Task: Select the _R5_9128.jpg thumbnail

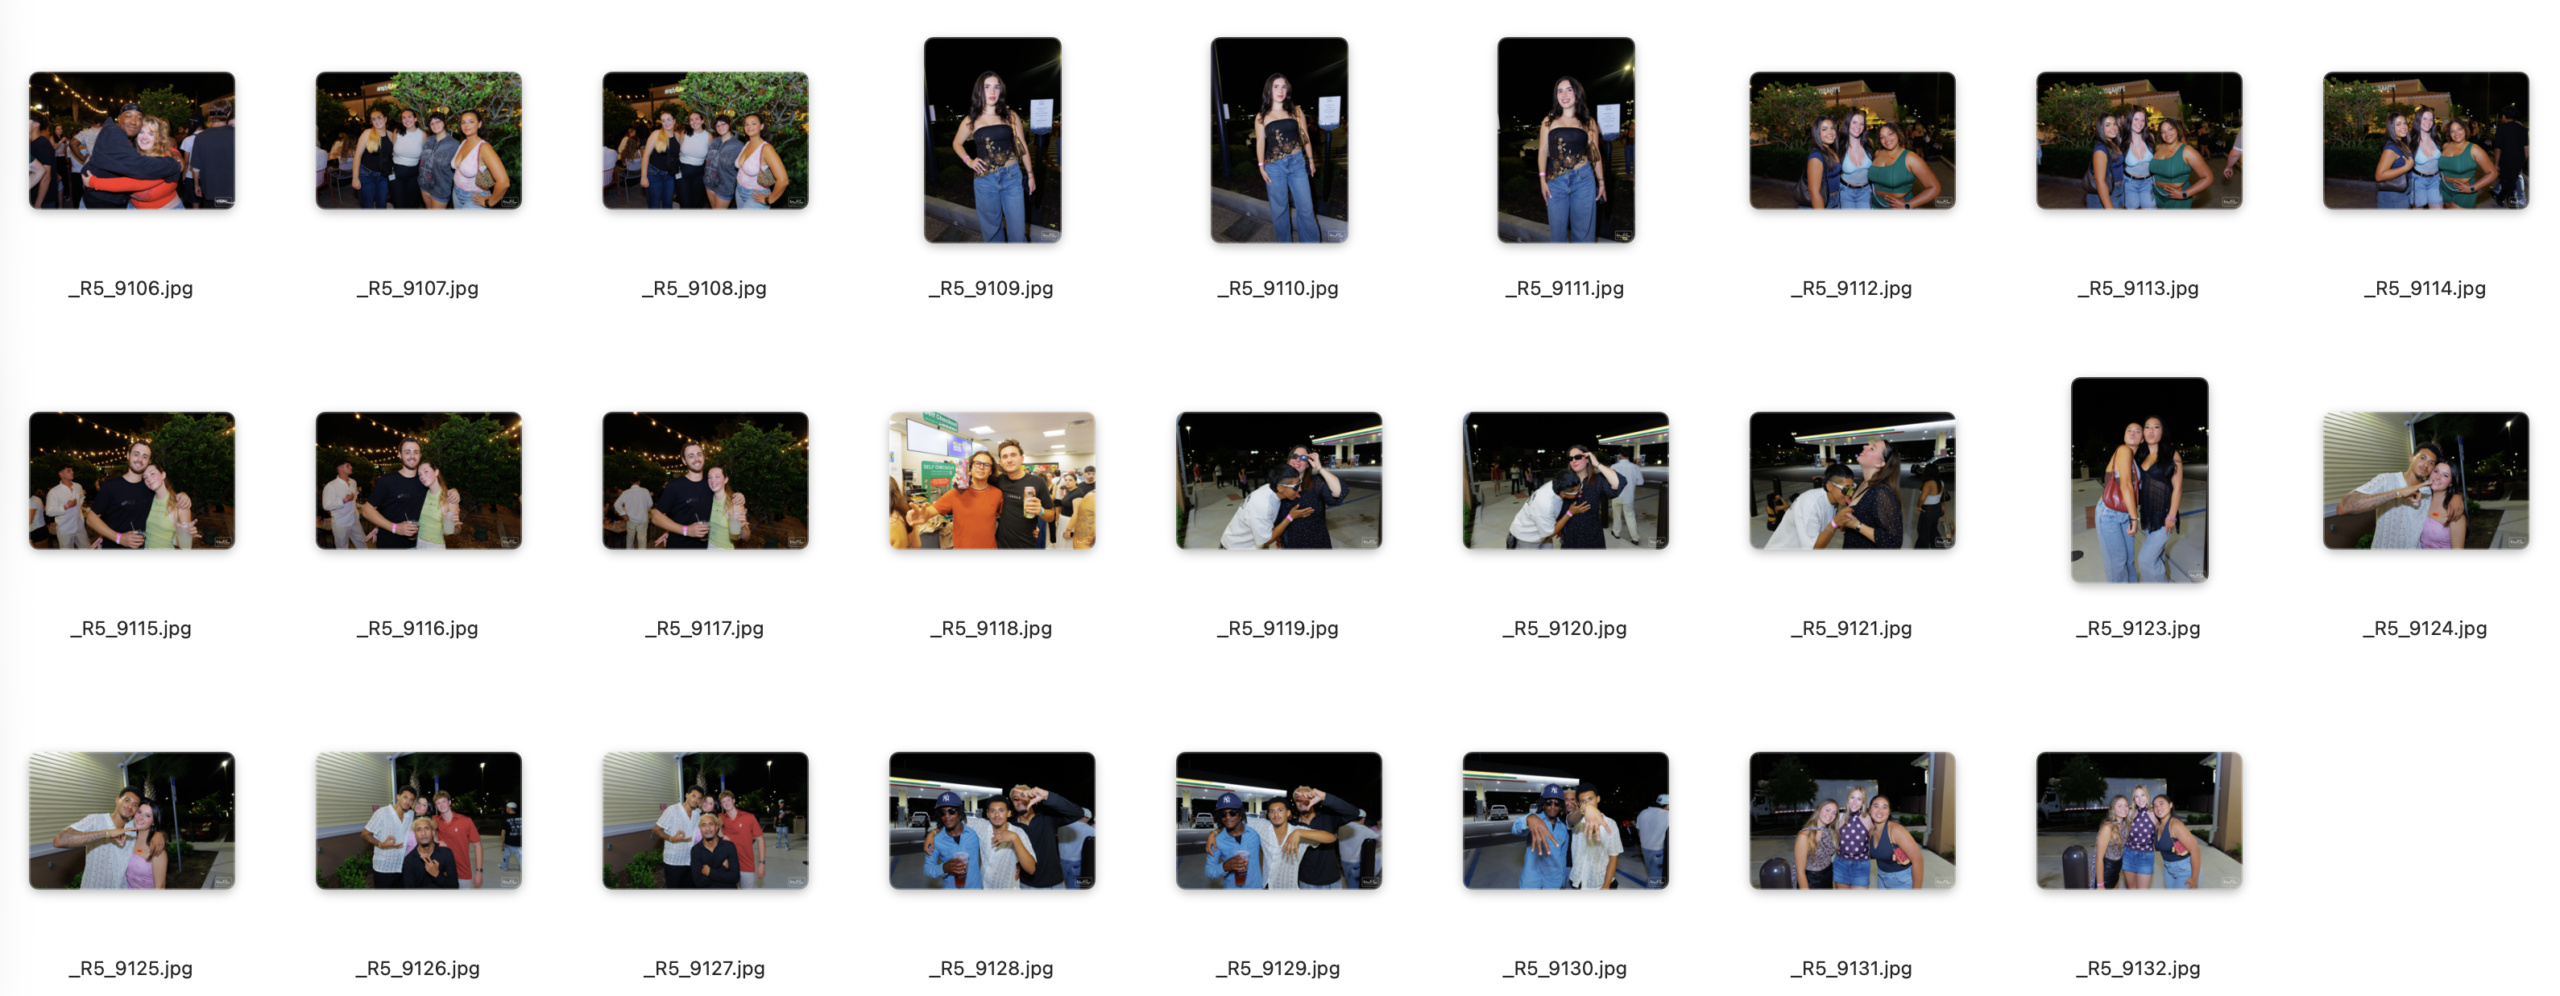Action: [993, 820]
